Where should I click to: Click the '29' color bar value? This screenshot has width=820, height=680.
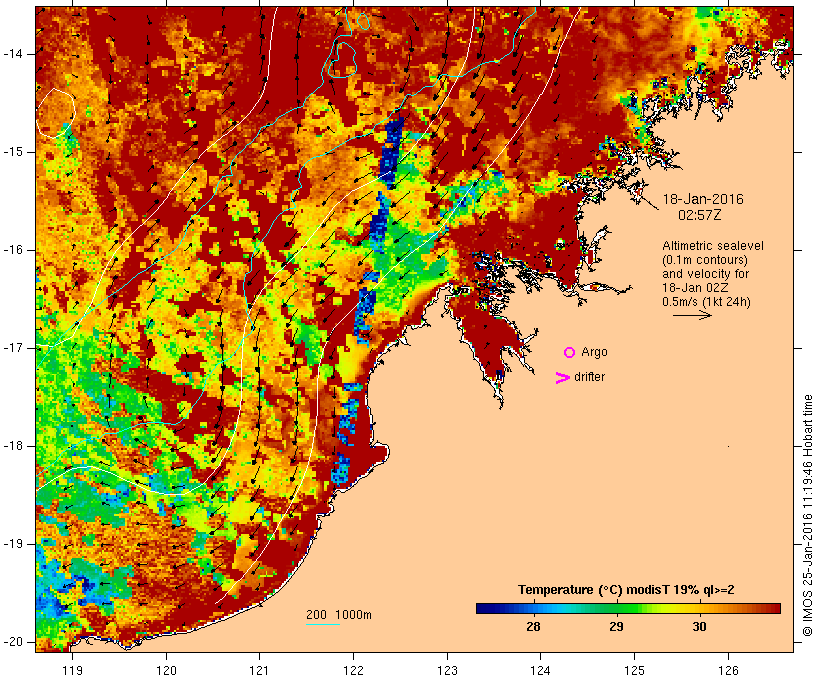[x=616, y=627]
